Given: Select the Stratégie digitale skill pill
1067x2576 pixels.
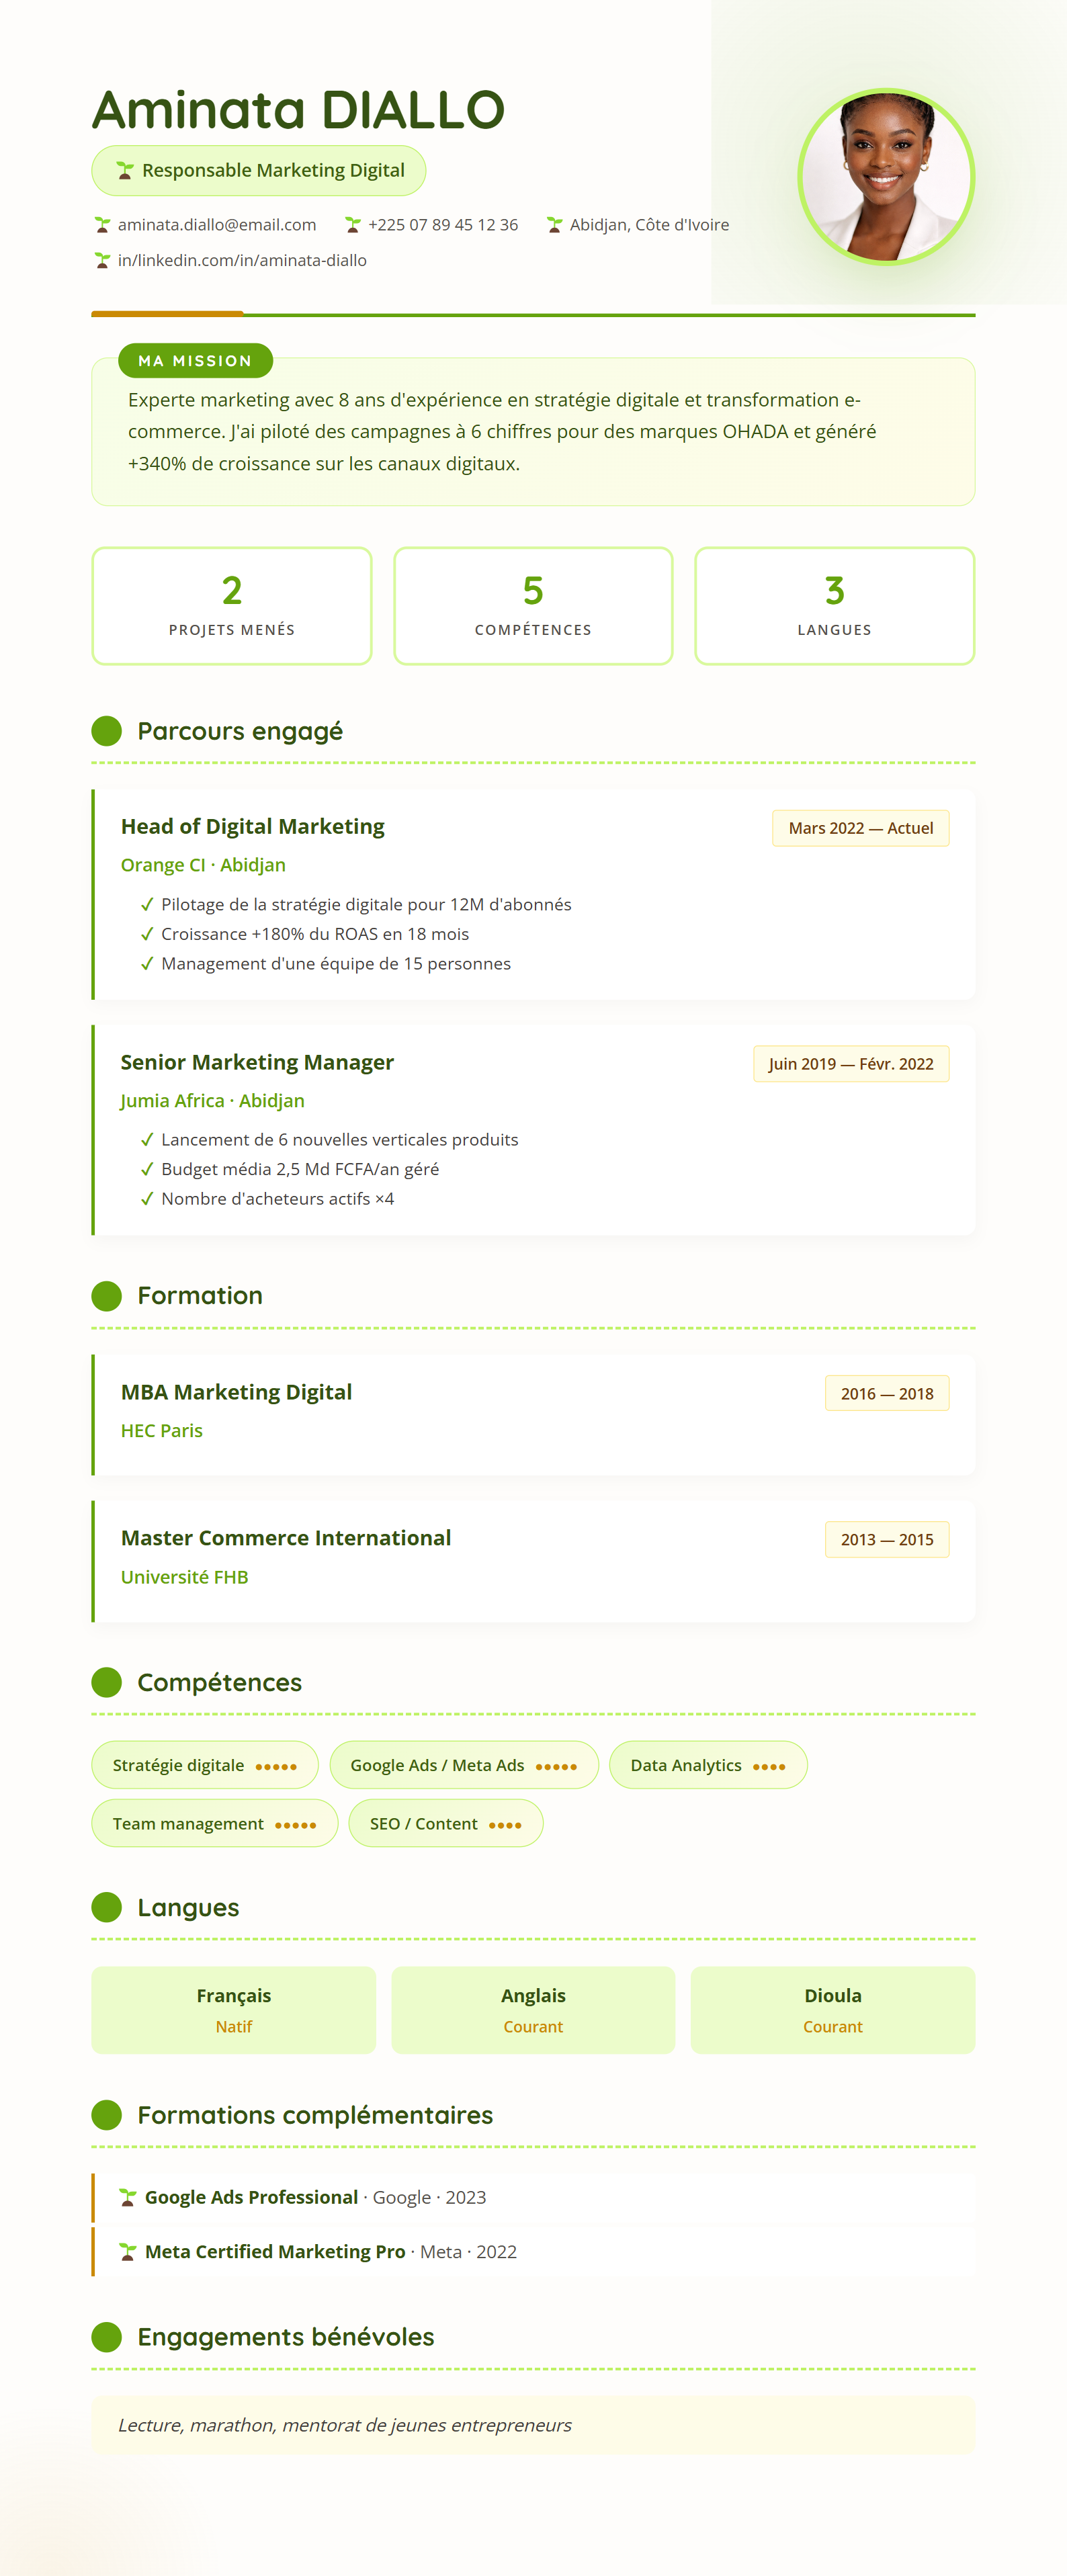Looking at the screenshot, I should coord(204,1765).
